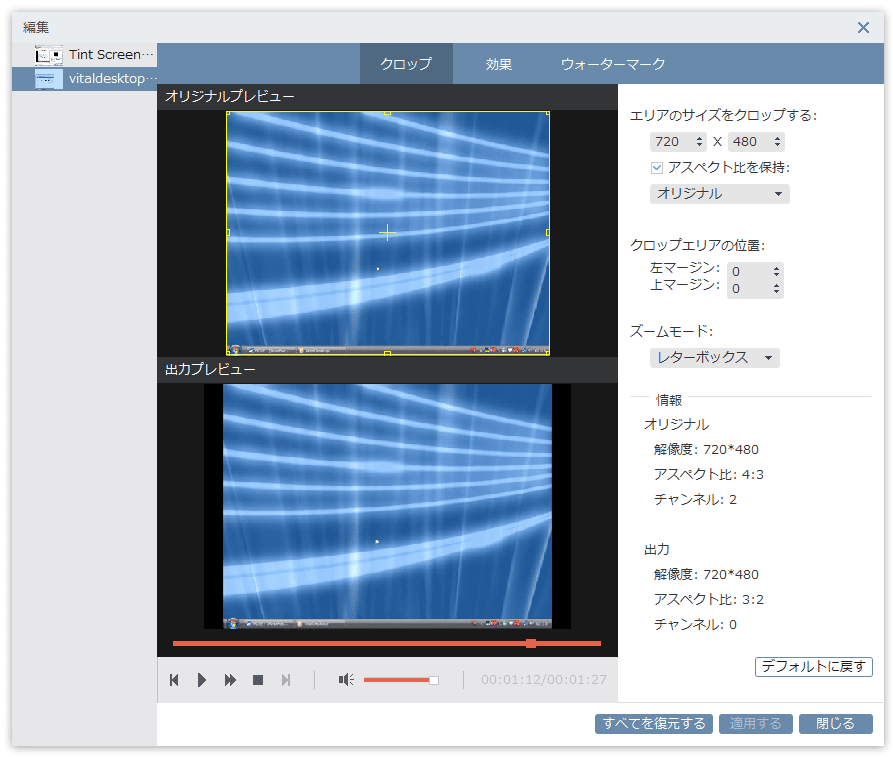Click the チャンネル: 0 text
The width and height of the screenshot is (893, 757).
coord(695,624)
